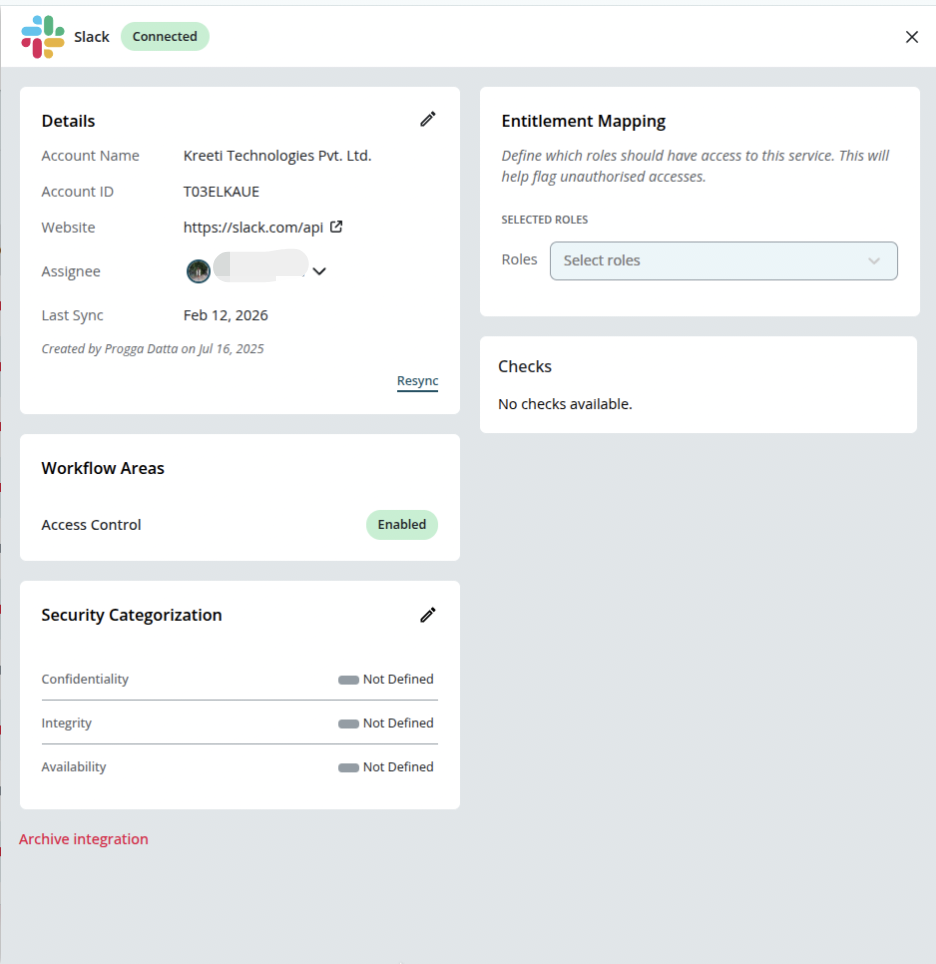Click the Account ID value T03ELKAUE
936x964 pixels.
[x=220, y=191]
